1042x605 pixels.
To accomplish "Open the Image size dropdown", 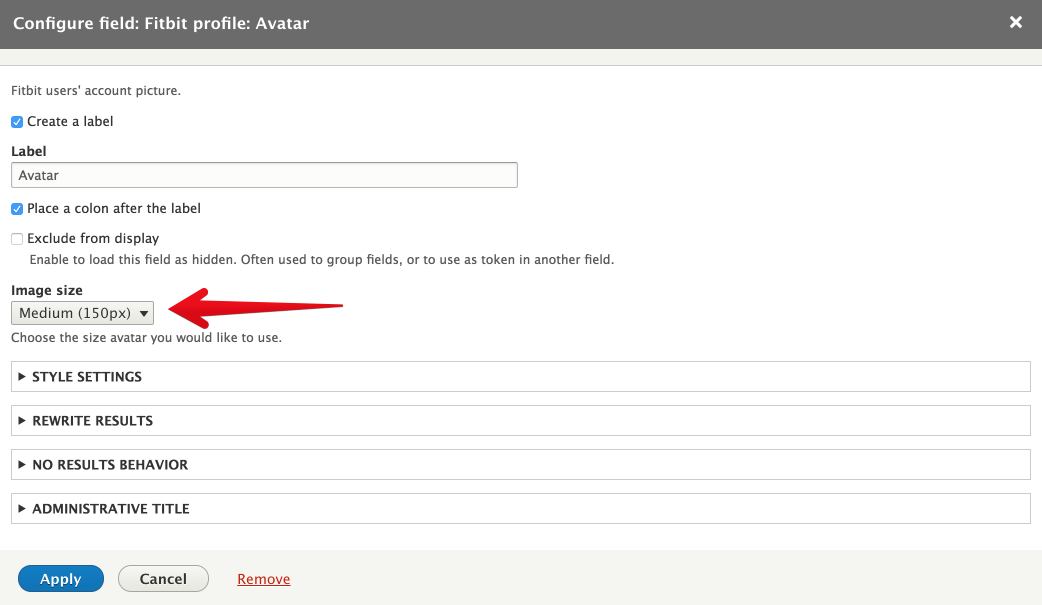I will tap(82, 313).
